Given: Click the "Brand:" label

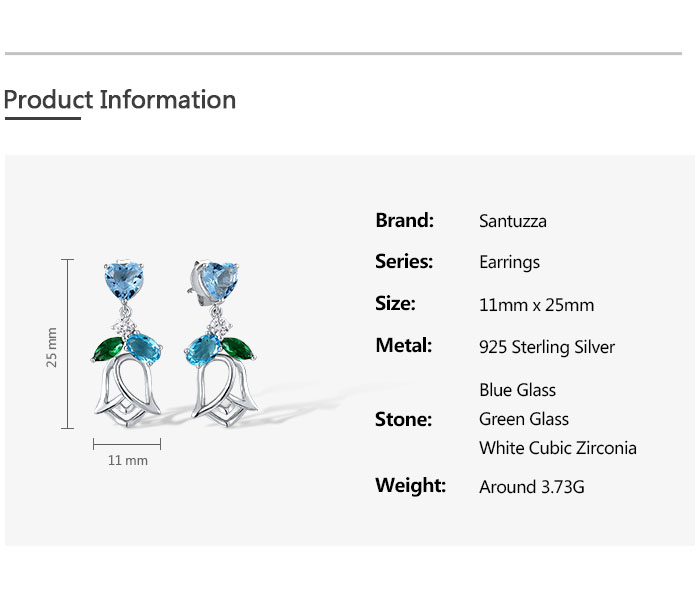Looking at the screenshot, I should pos(404,220).
